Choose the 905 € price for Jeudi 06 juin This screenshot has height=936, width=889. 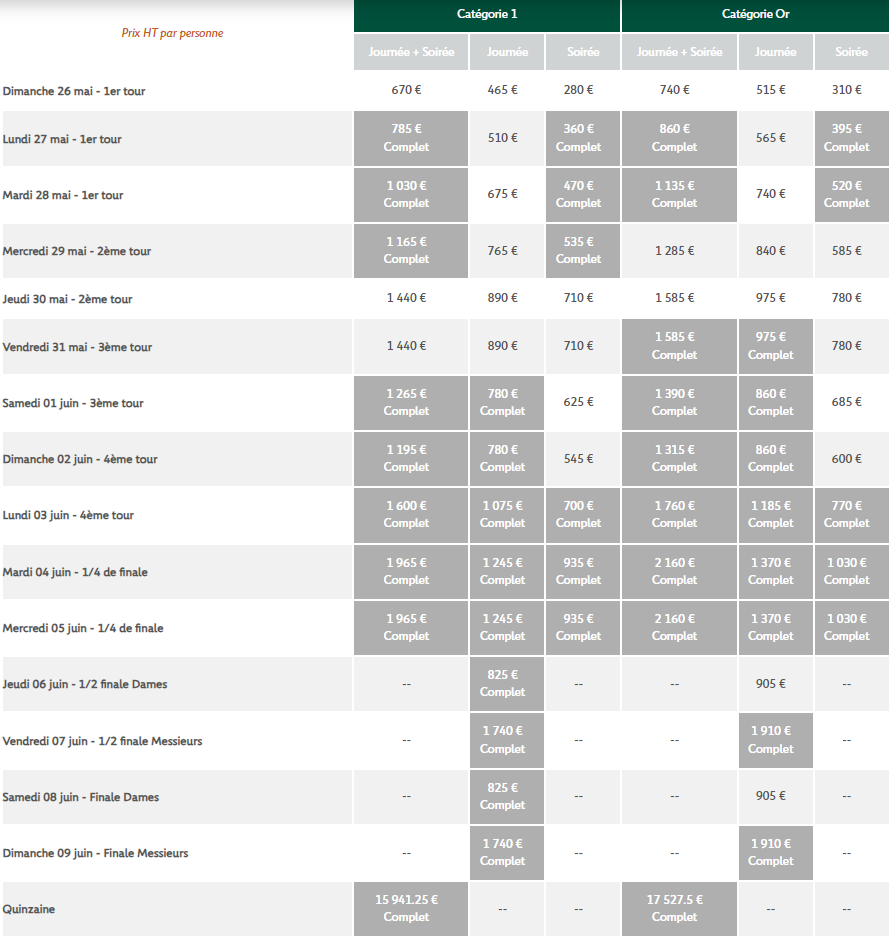pyautogui.click(x=770, y=684)
